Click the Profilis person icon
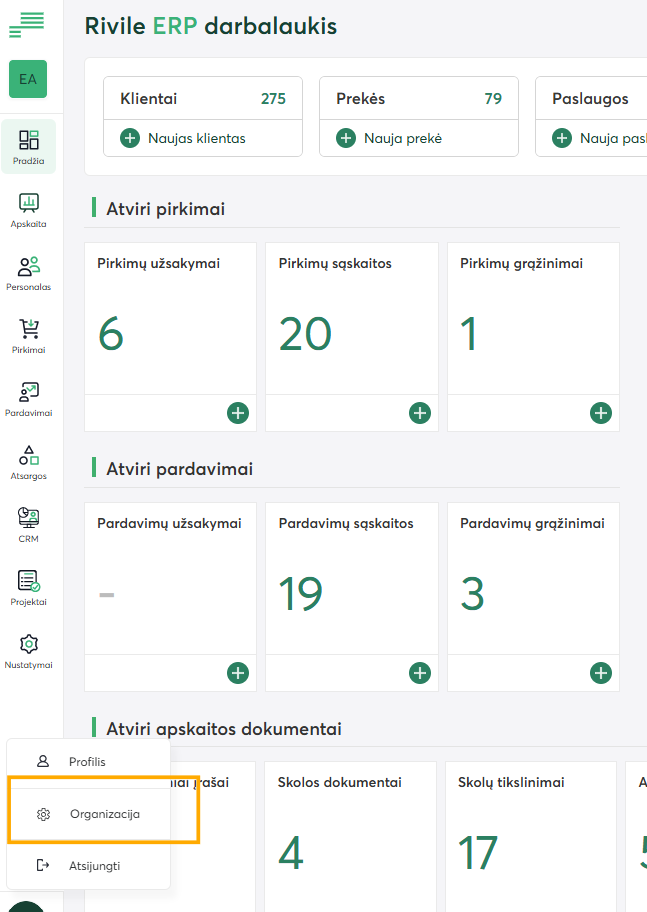 43,761
